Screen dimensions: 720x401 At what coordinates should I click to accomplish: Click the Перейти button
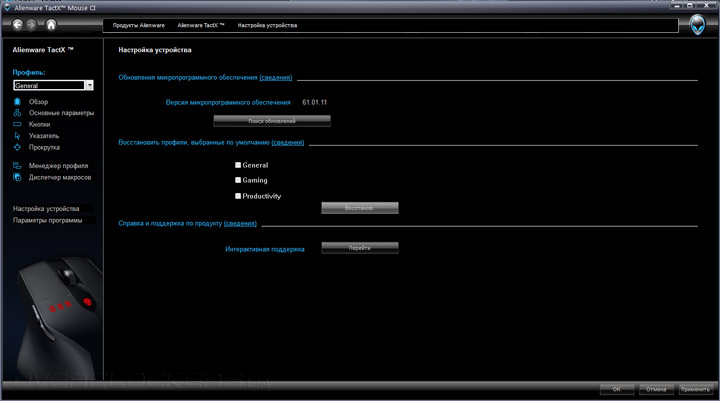pos(360,248)
